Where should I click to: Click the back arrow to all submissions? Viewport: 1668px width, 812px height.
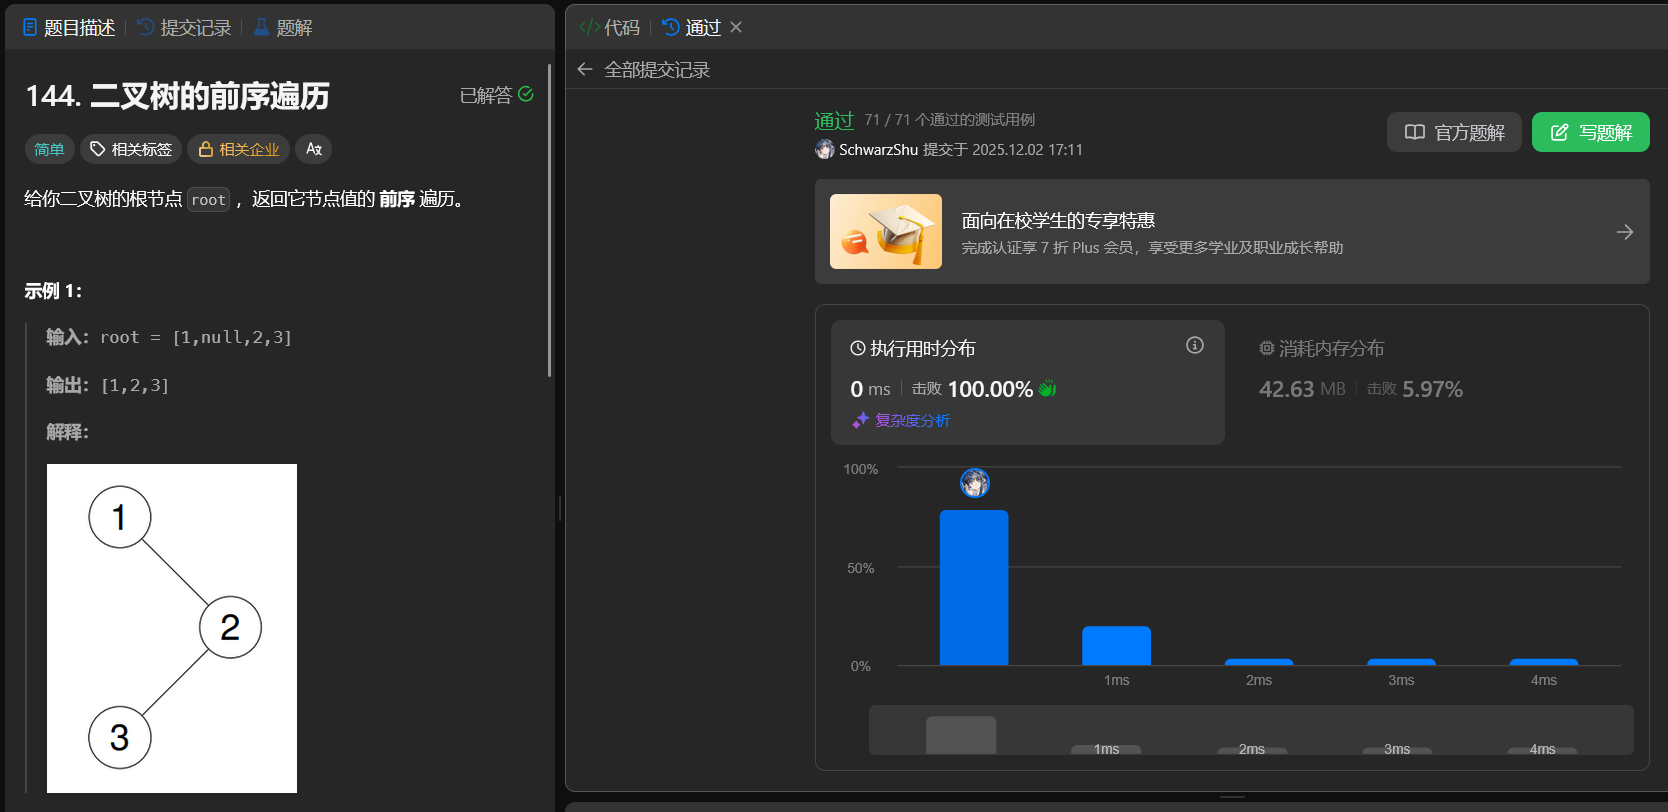[x=585, y=69]
